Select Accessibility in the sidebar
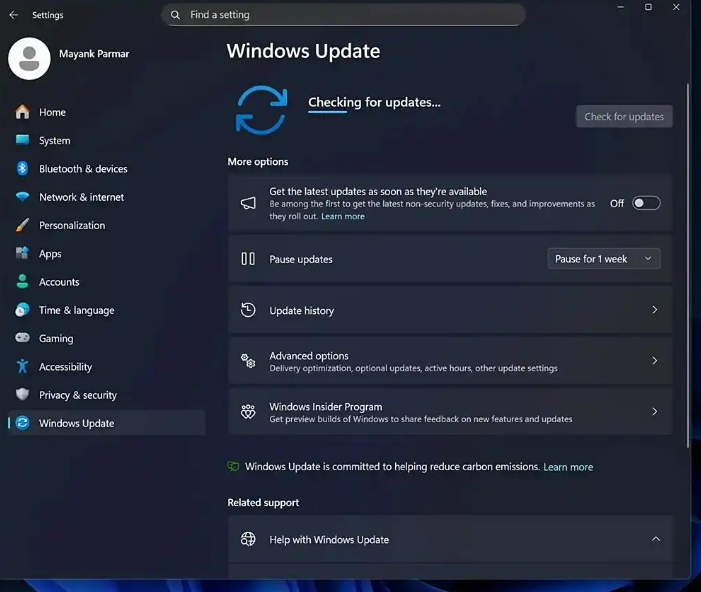 tap(107, 367)
